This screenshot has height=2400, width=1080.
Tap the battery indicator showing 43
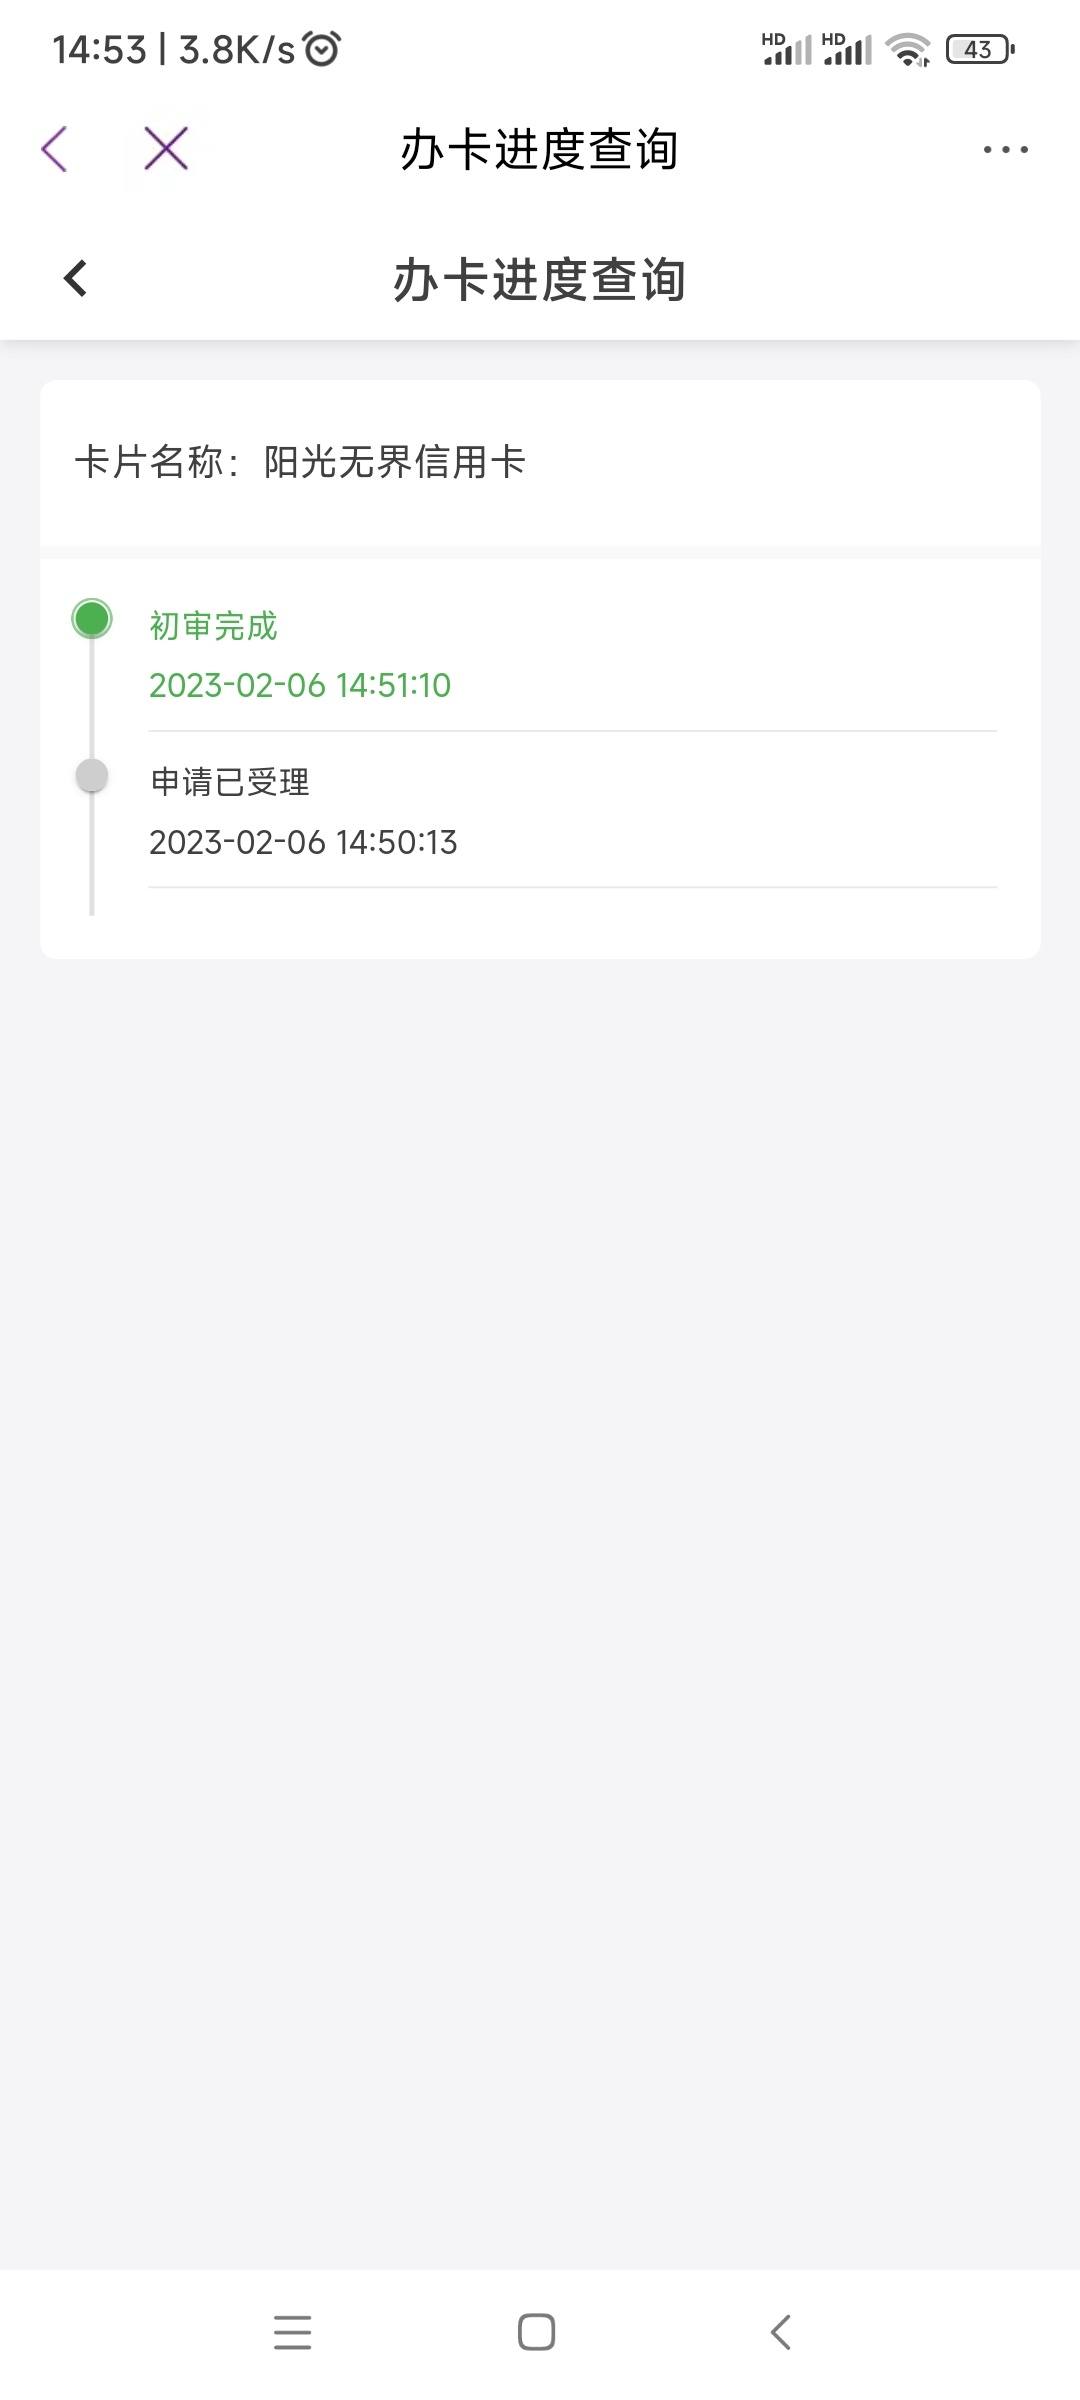coord(980,49)
